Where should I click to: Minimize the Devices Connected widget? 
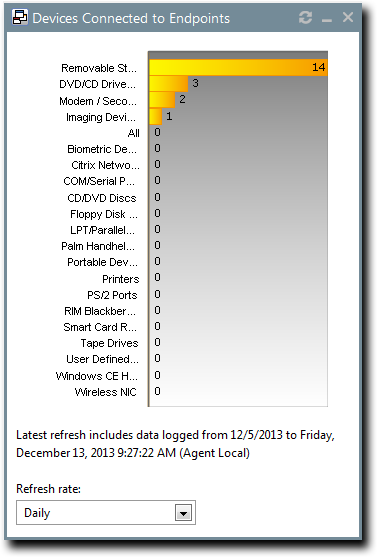tap(327, 20)
